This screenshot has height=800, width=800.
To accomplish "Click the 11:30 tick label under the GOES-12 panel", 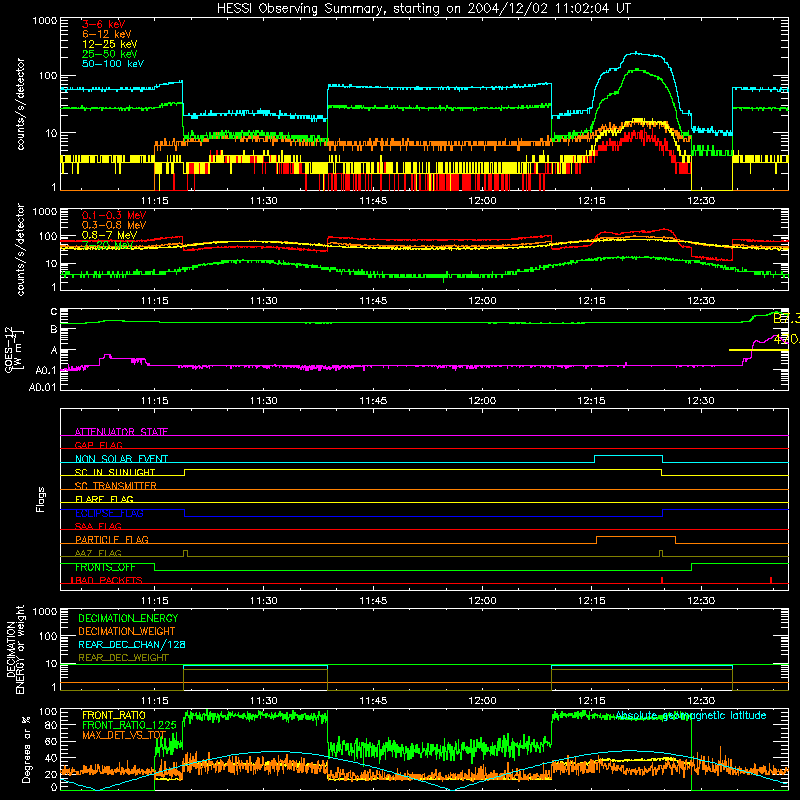I will [x=264, y=401].
